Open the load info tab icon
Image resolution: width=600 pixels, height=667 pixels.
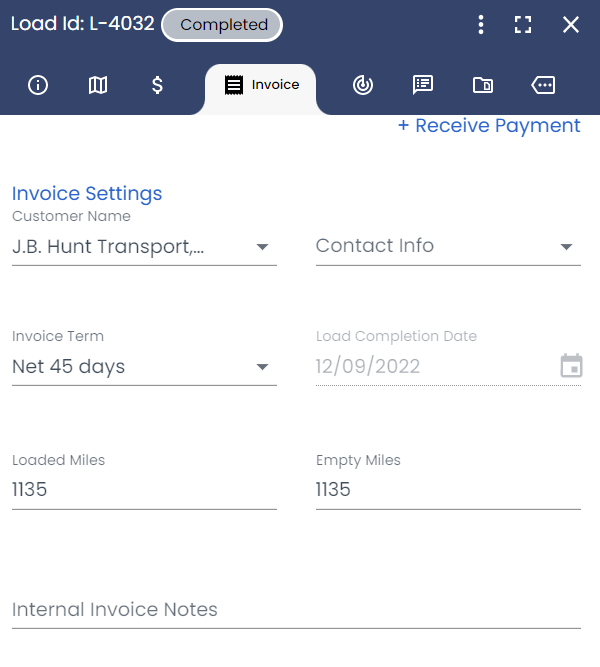click(38, 85)
